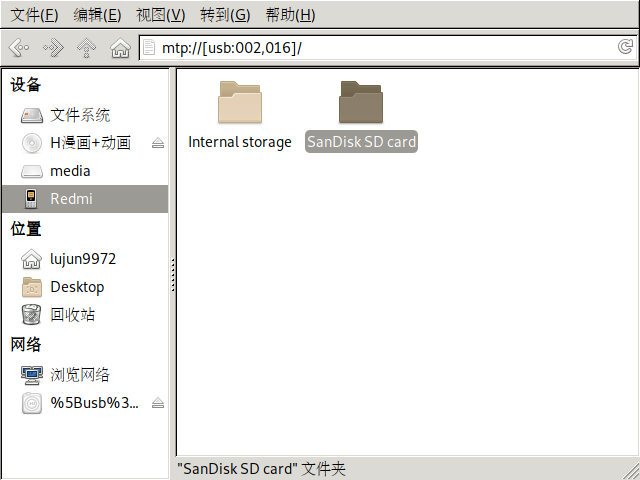Open the home folder from the toolbar
Viewport: 640px width, 480px height.
120,48
